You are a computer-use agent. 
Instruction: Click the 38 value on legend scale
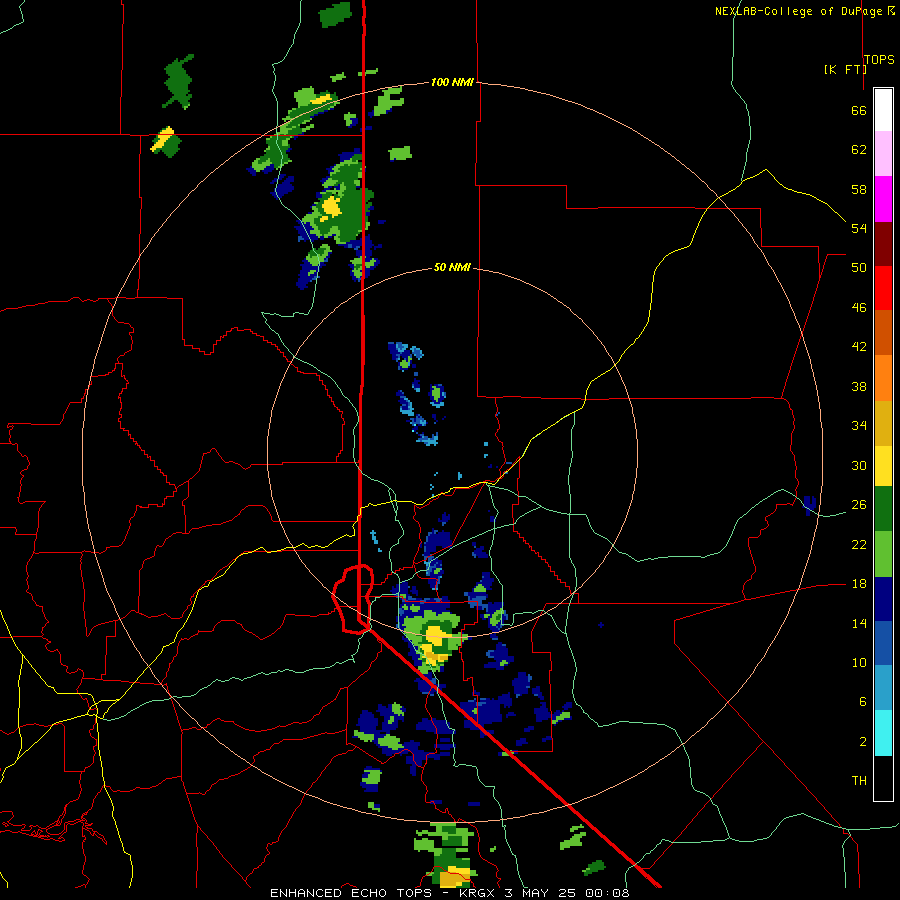click(859, 386)
